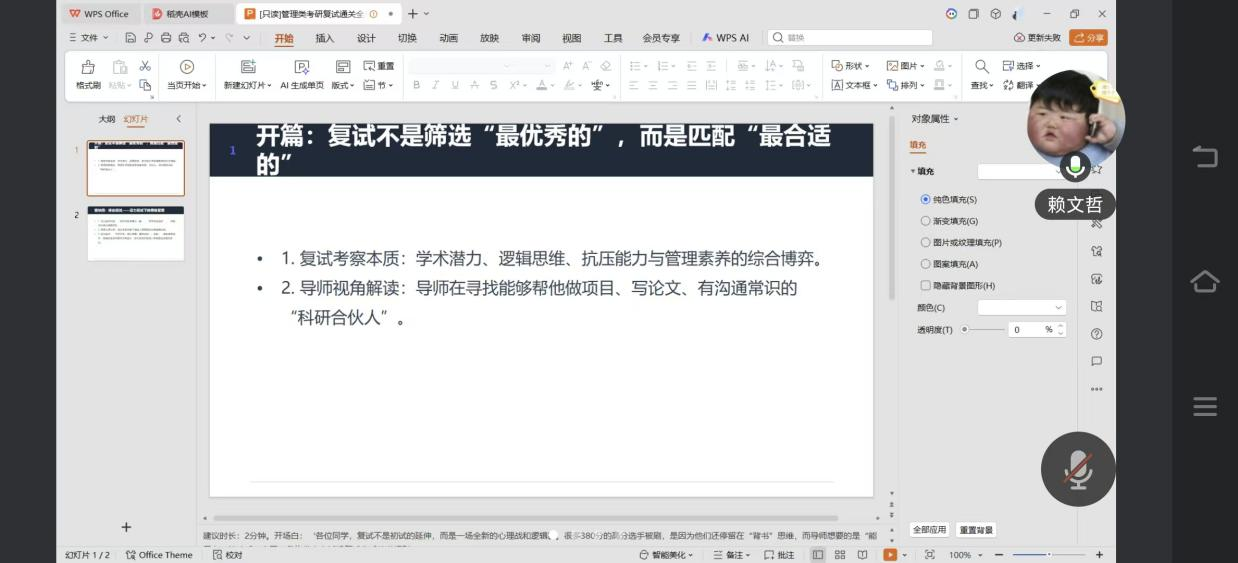Open the 颜色(C) color dropdown
This screenshot has width=1238, height=563.
coord(1021,308)
